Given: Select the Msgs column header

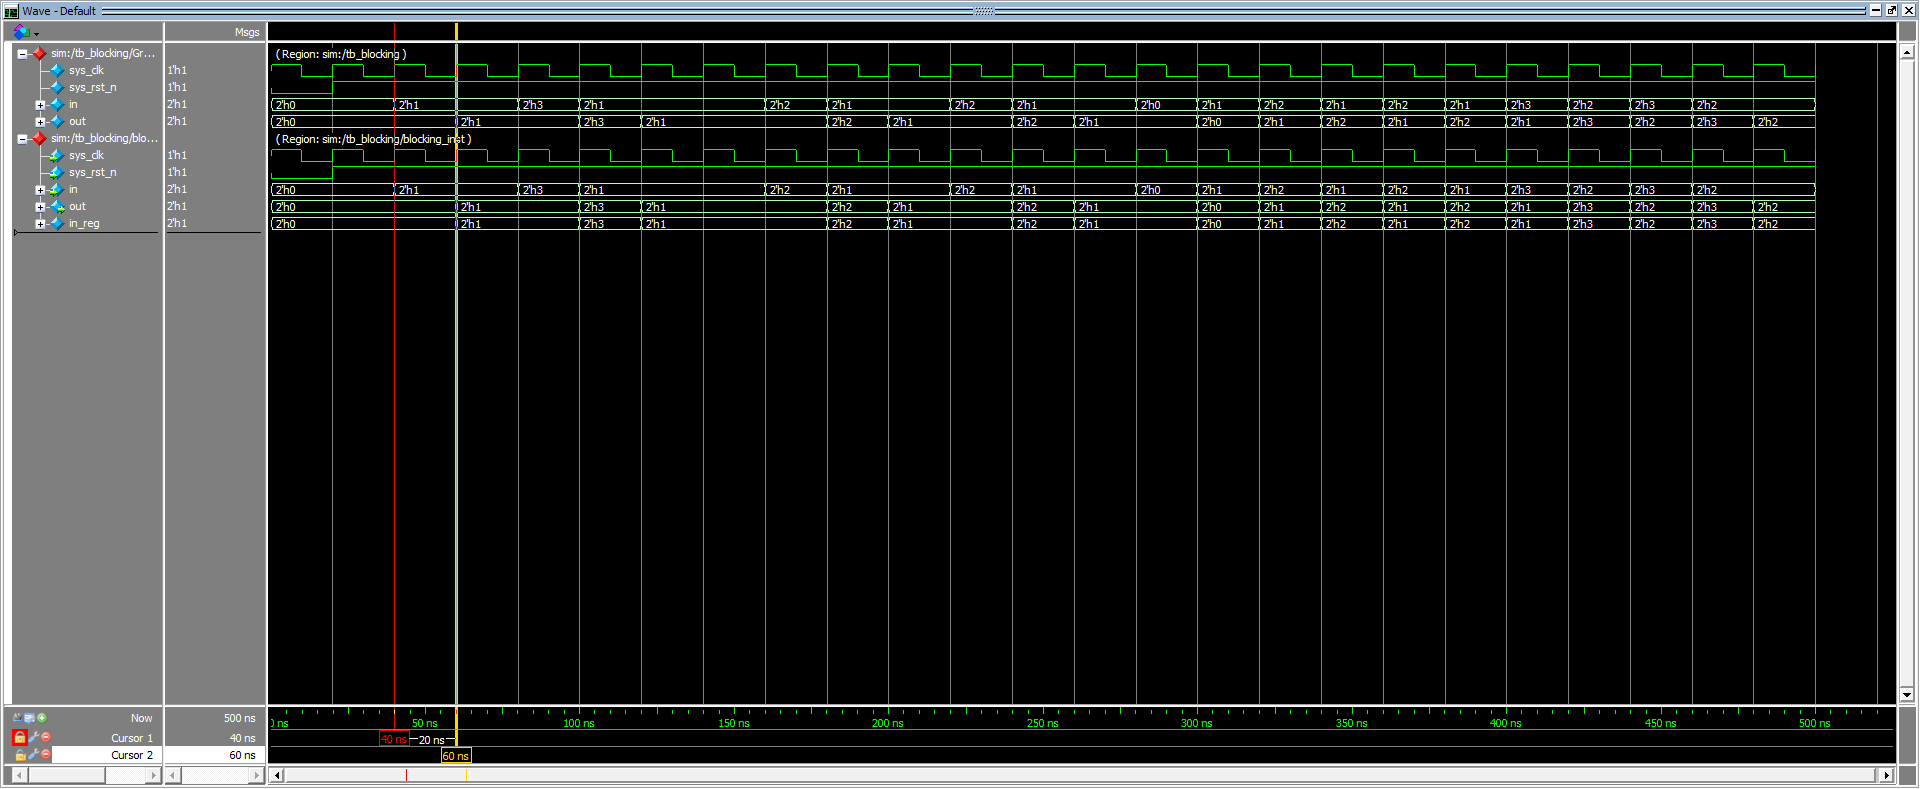Looking at the screenshot, I should 247,33.
